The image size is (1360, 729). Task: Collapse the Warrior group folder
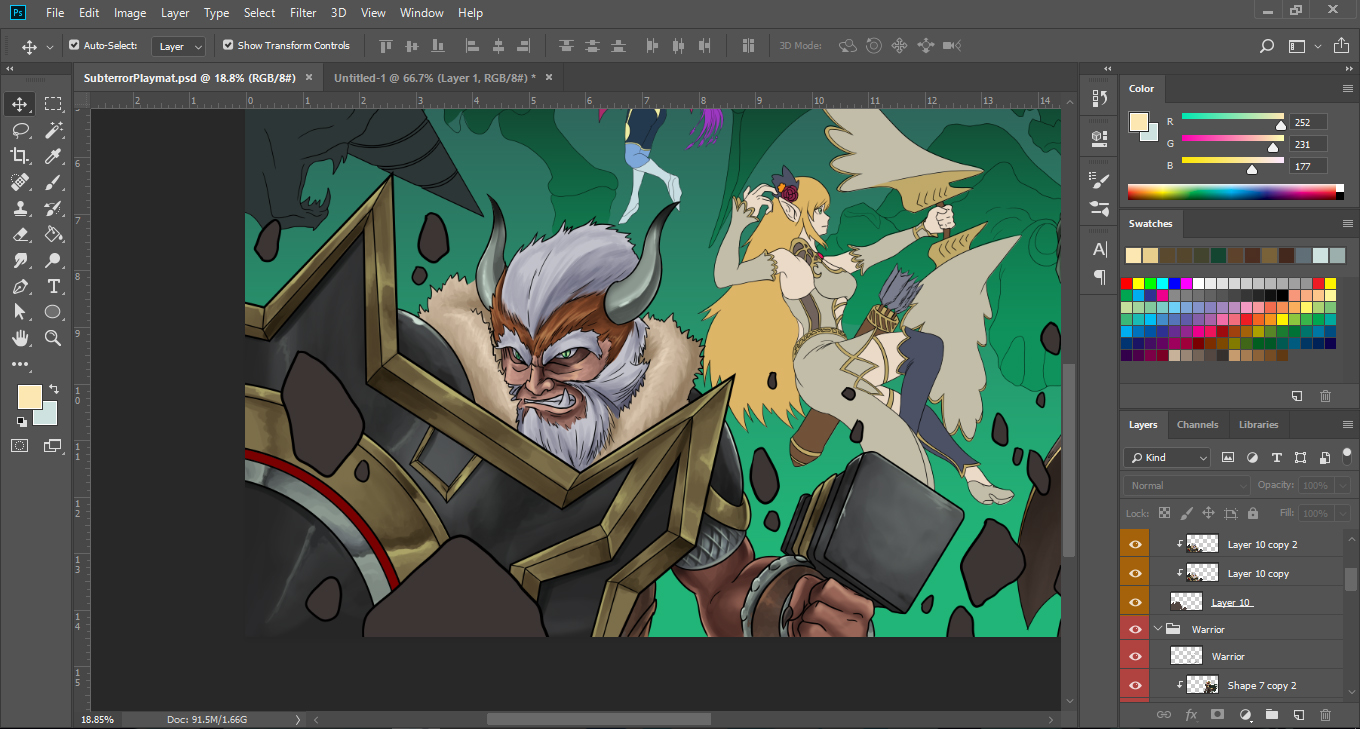[x=1159, y=629]
